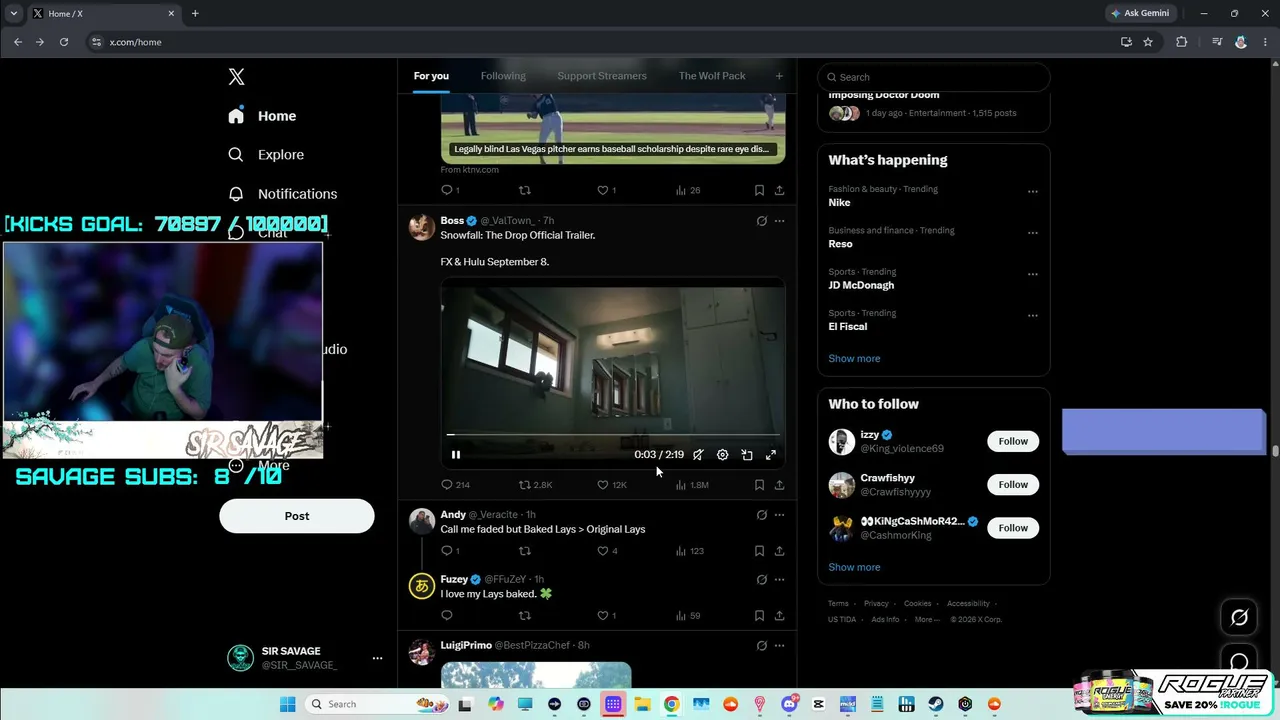The height and width of the screenshot is (720, 1280).
Task: Open more options on LuigiPrimo's post
Action: pos(779,646)
